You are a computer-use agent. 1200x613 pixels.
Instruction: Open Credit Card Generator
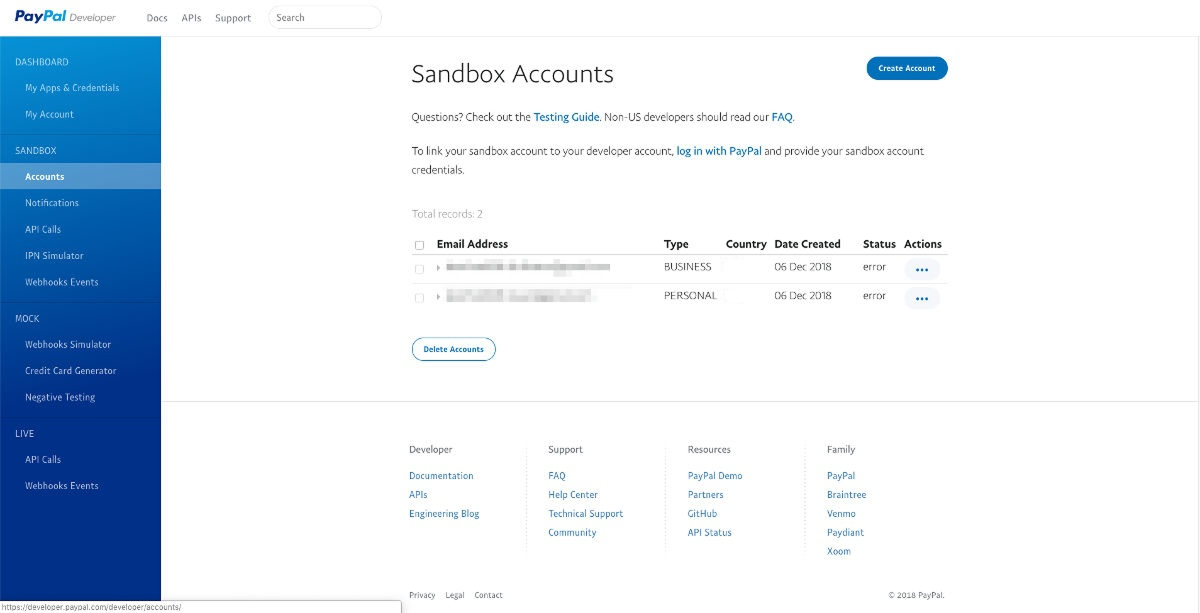[71, 371]
